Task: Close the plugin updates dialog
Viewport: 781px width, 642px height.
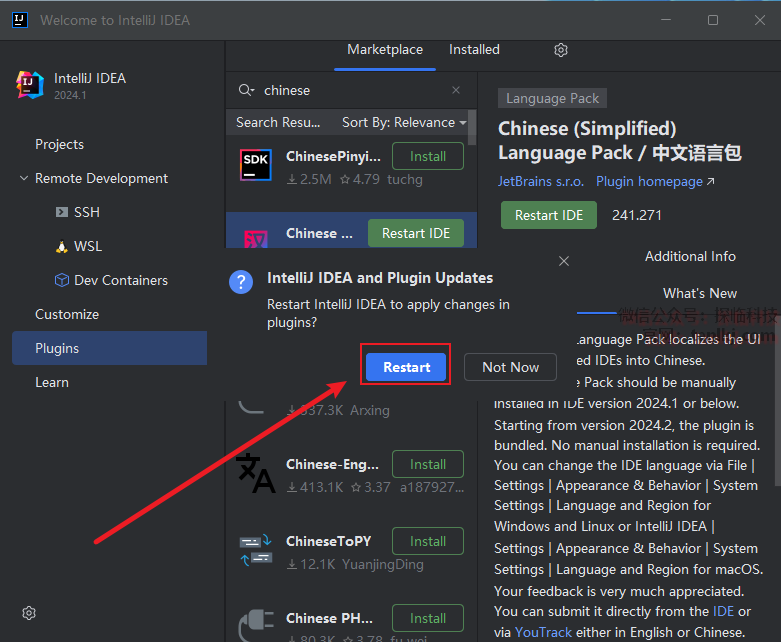Action: (x=564, y=261)
